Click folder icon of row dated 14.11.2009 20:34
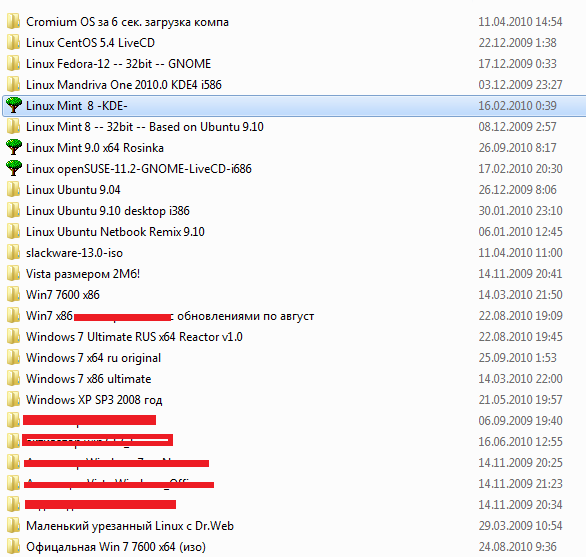The image size is (586, 557). tap(13, 504)
